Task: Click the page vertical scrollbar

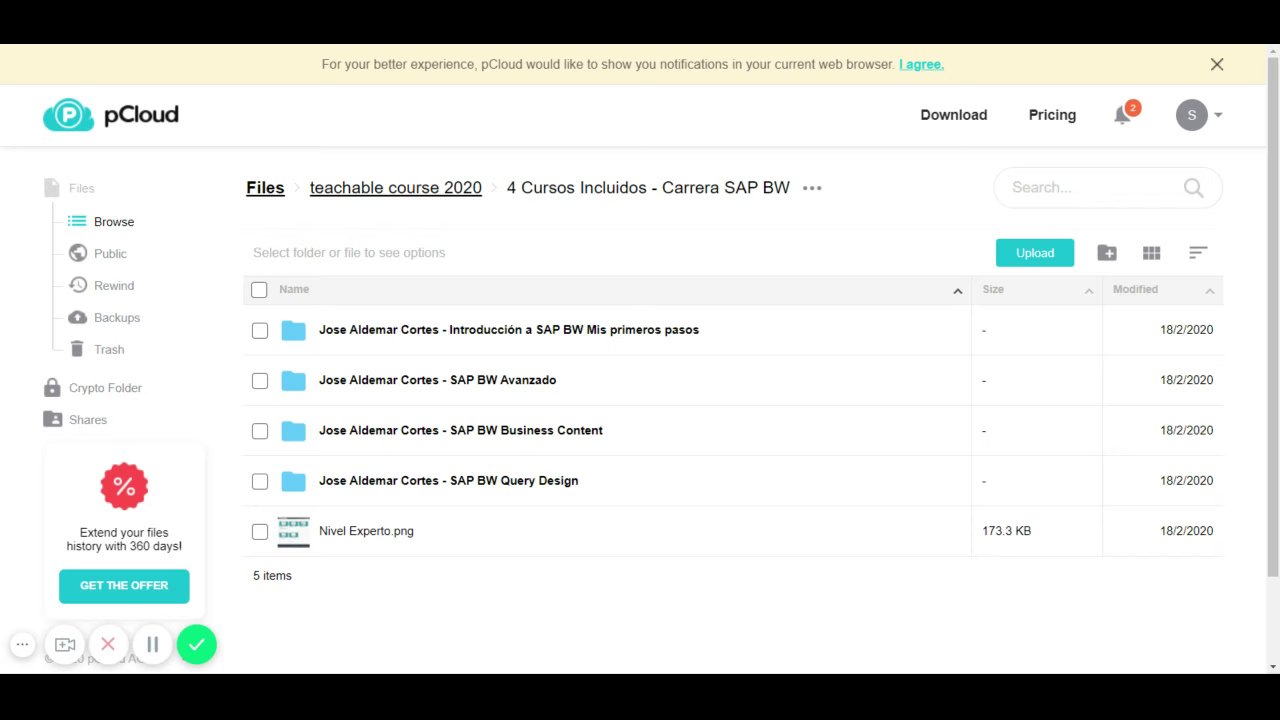Action: 1273,317
